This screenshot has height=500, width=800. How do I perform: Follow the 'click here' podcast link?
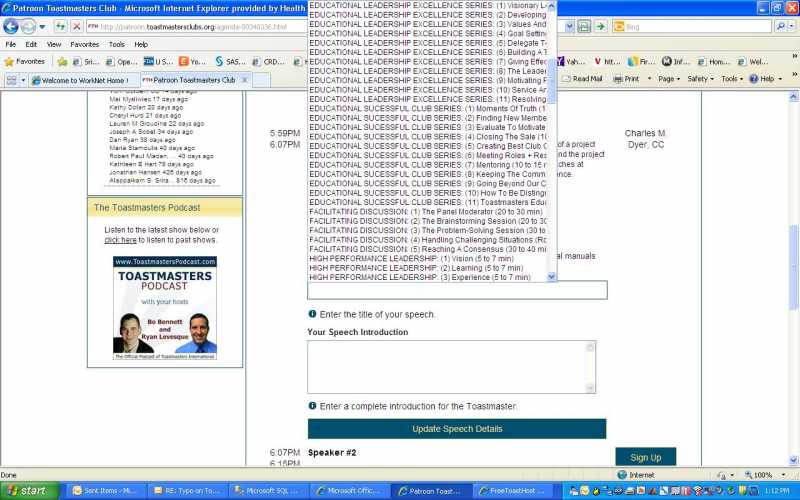(x=120, y=240)
